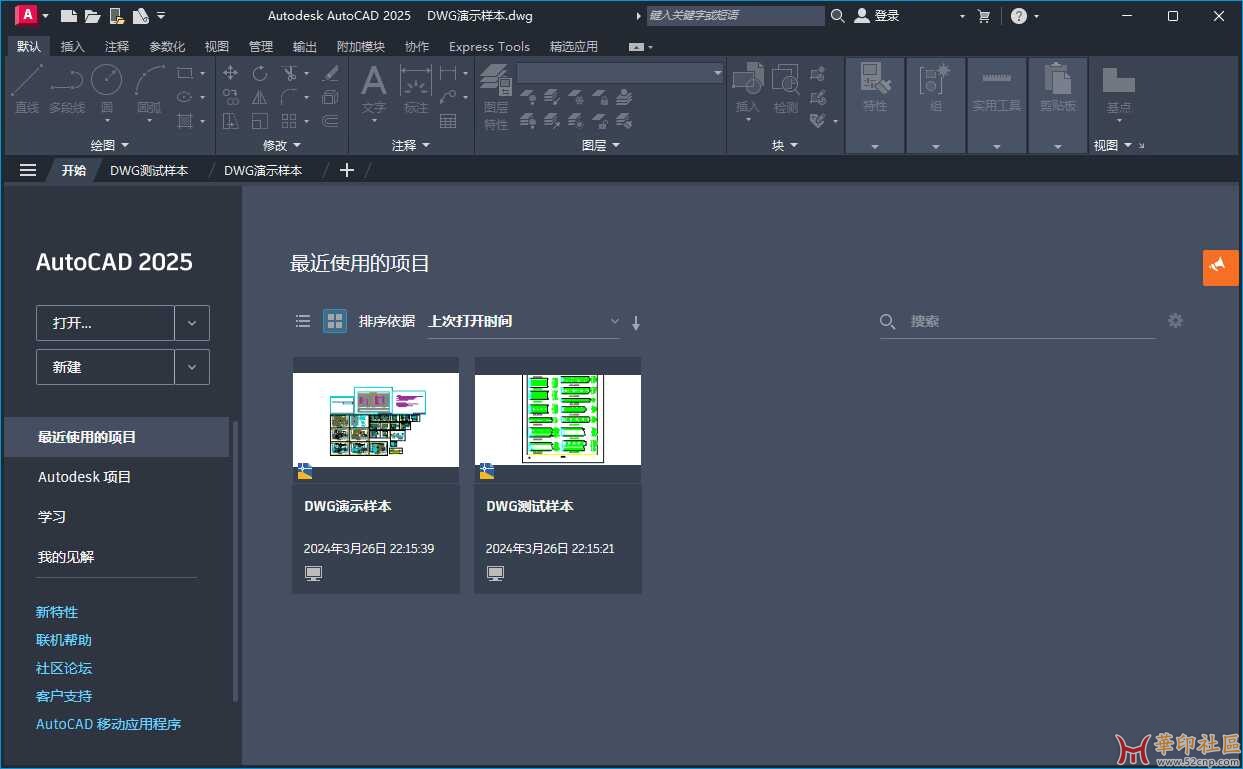This screenshot has height=769, width=1243.
Task: Click the 登录 sign-in button
Action: (x=877, y=16)
